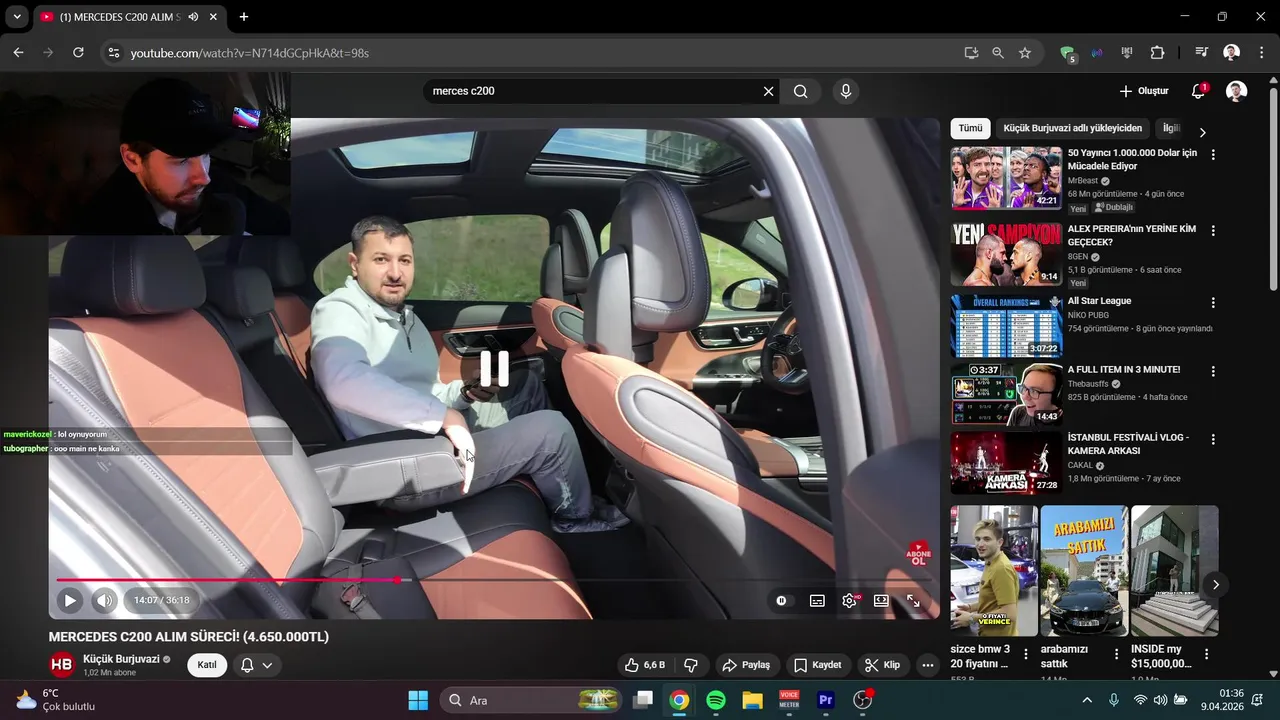This screenshot has width=1280, height=720.
Task: Open the Chrome three-dot menu
Action: pos(1262,53)
